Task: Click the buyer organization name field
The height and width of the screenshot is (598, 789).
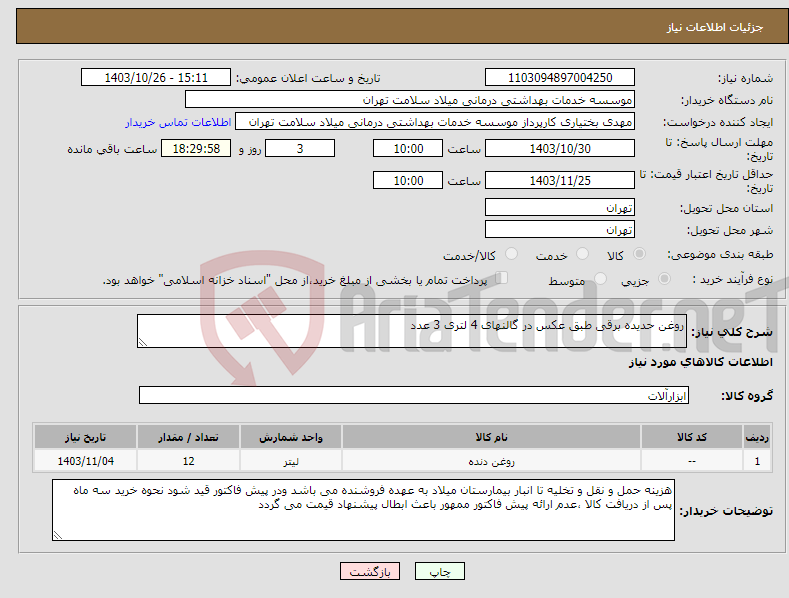Action: coord(410,100)
